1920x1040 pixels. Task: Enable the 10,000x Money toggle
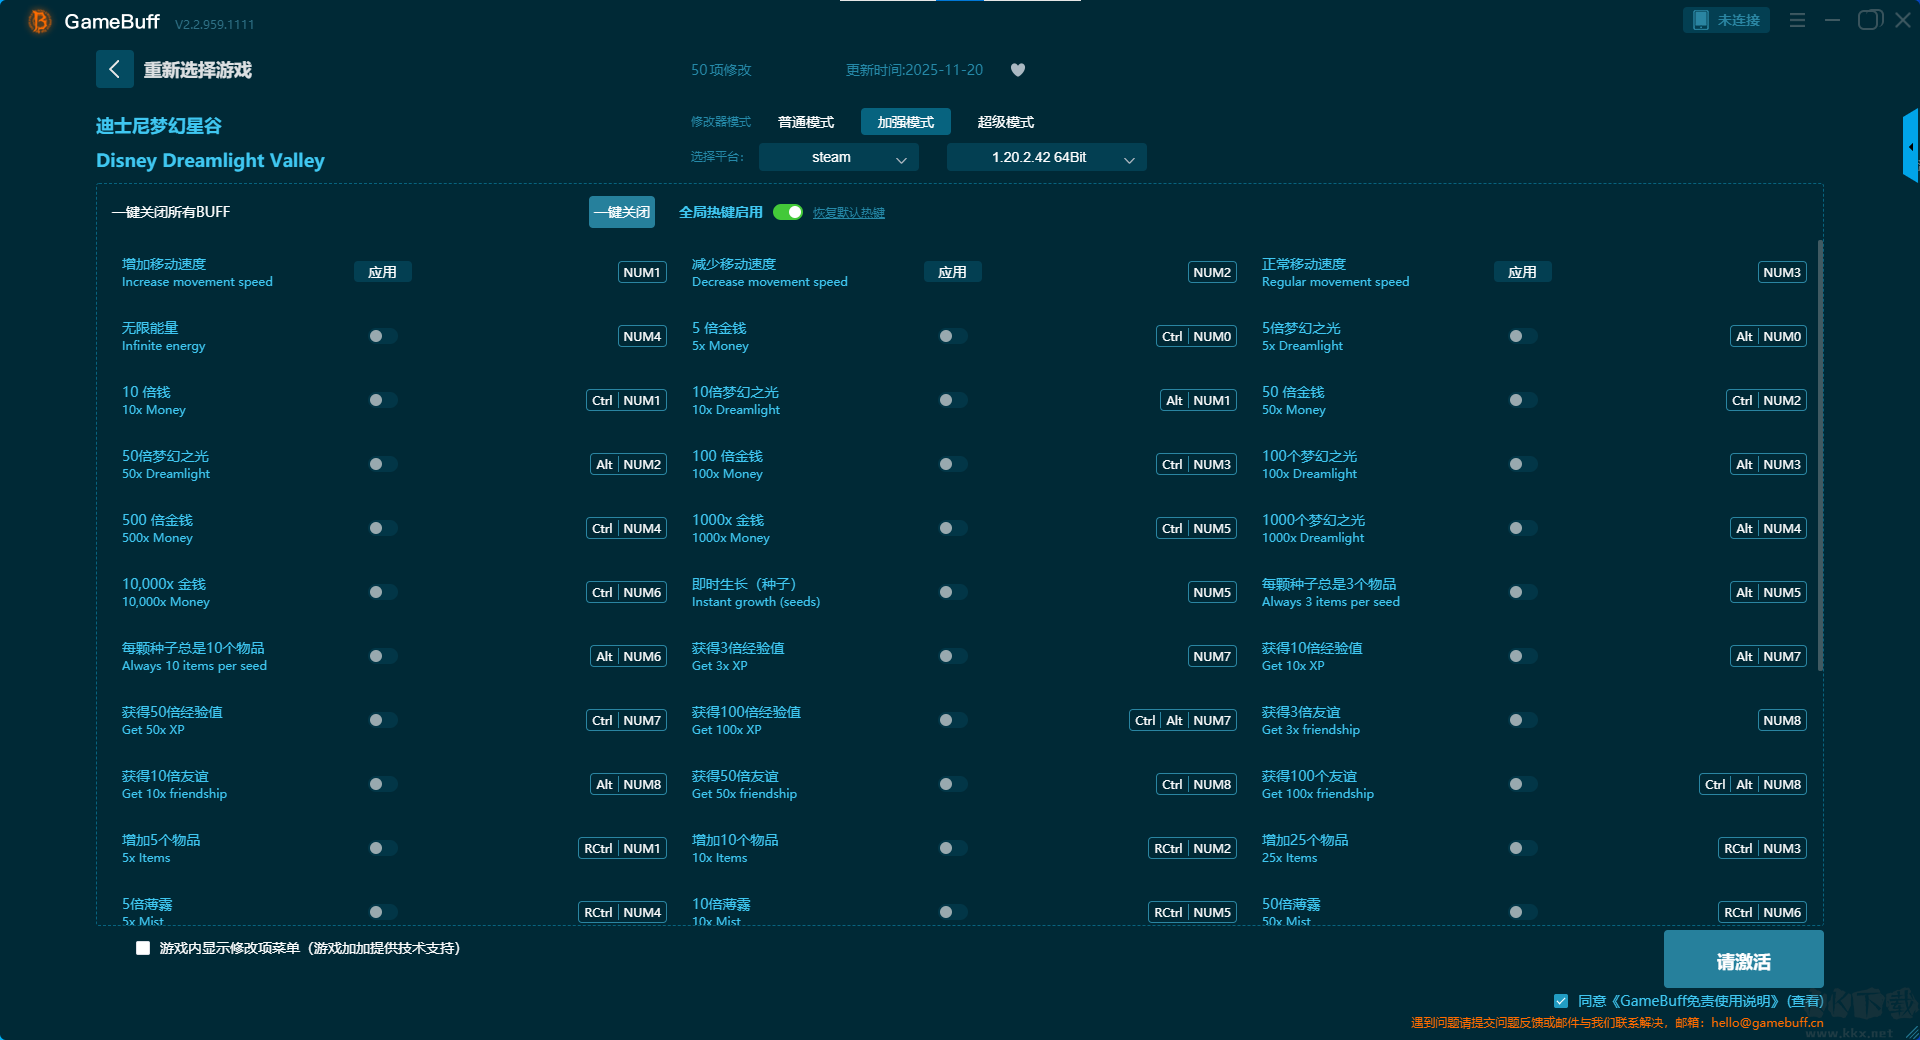coord(383,592)
